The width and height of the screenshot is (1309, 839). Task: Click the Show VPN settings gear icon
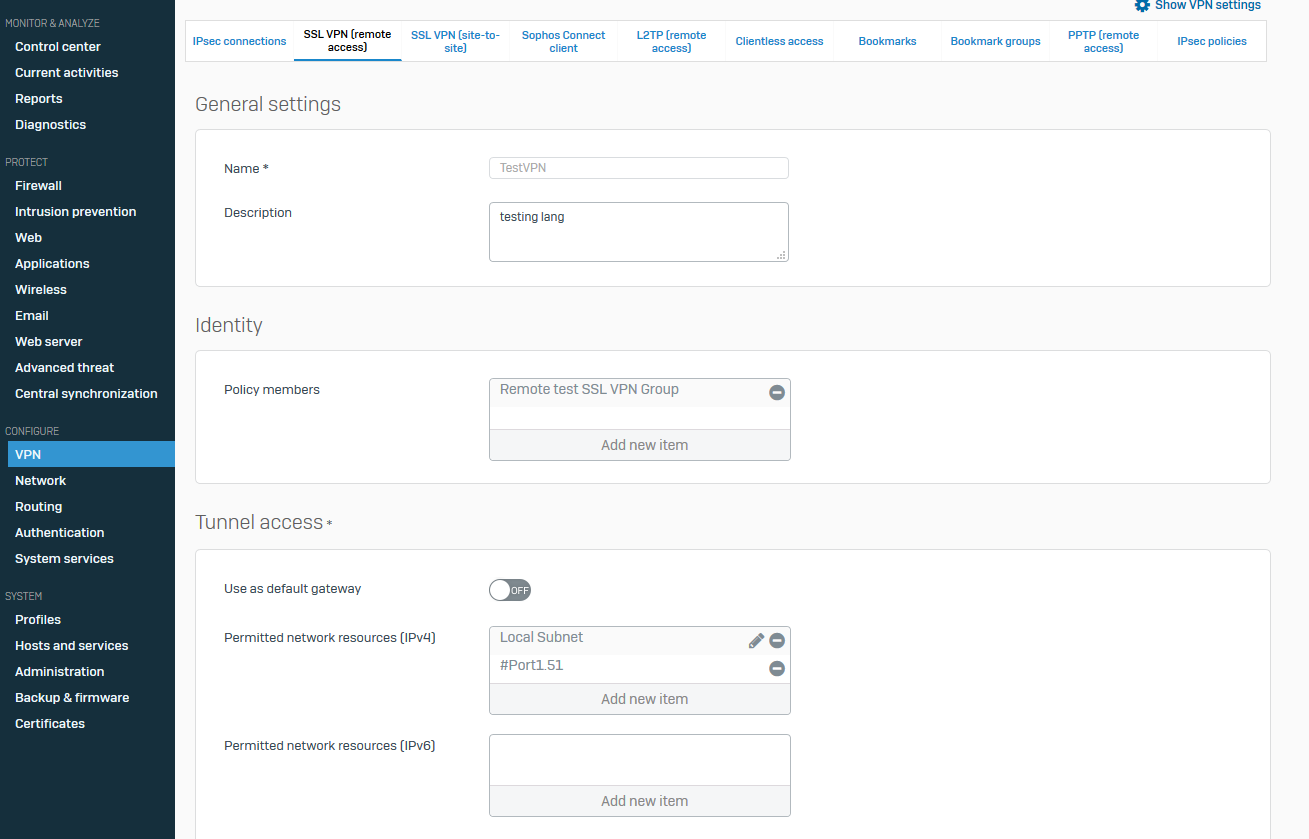coord(1142,6)
